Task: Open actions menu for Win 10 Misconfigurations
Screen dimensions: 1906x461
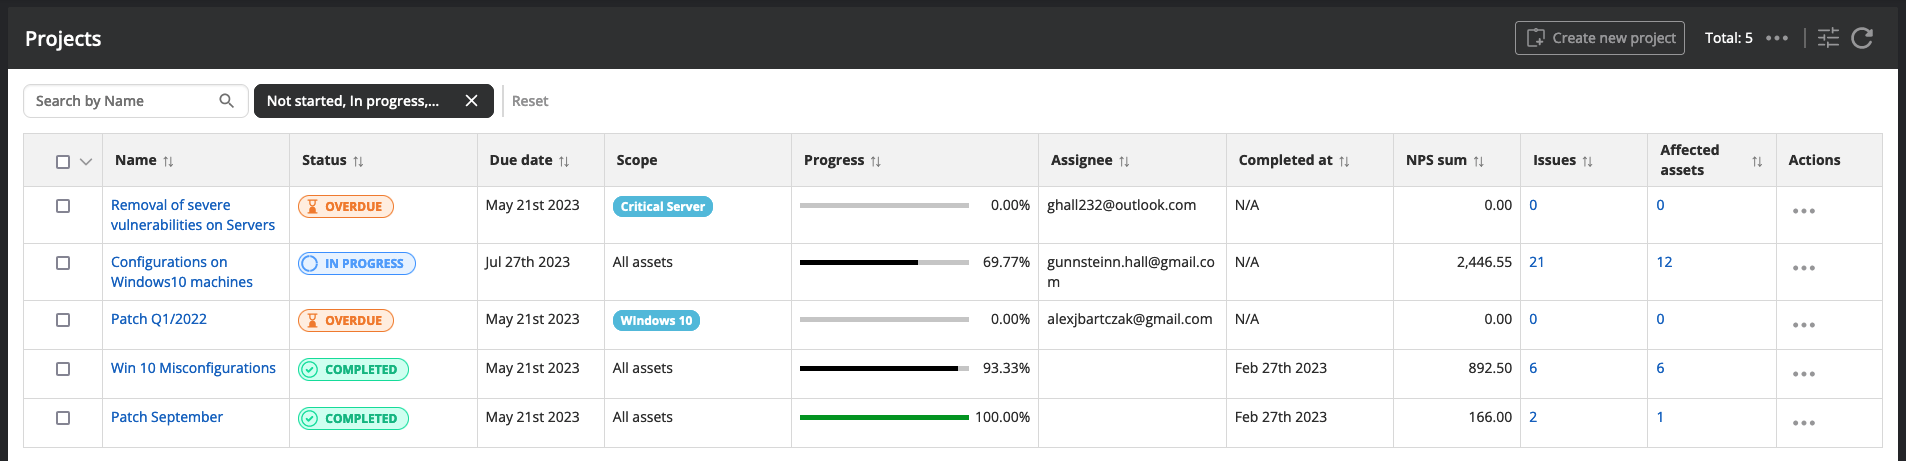Action: [x=1803, y=374]
